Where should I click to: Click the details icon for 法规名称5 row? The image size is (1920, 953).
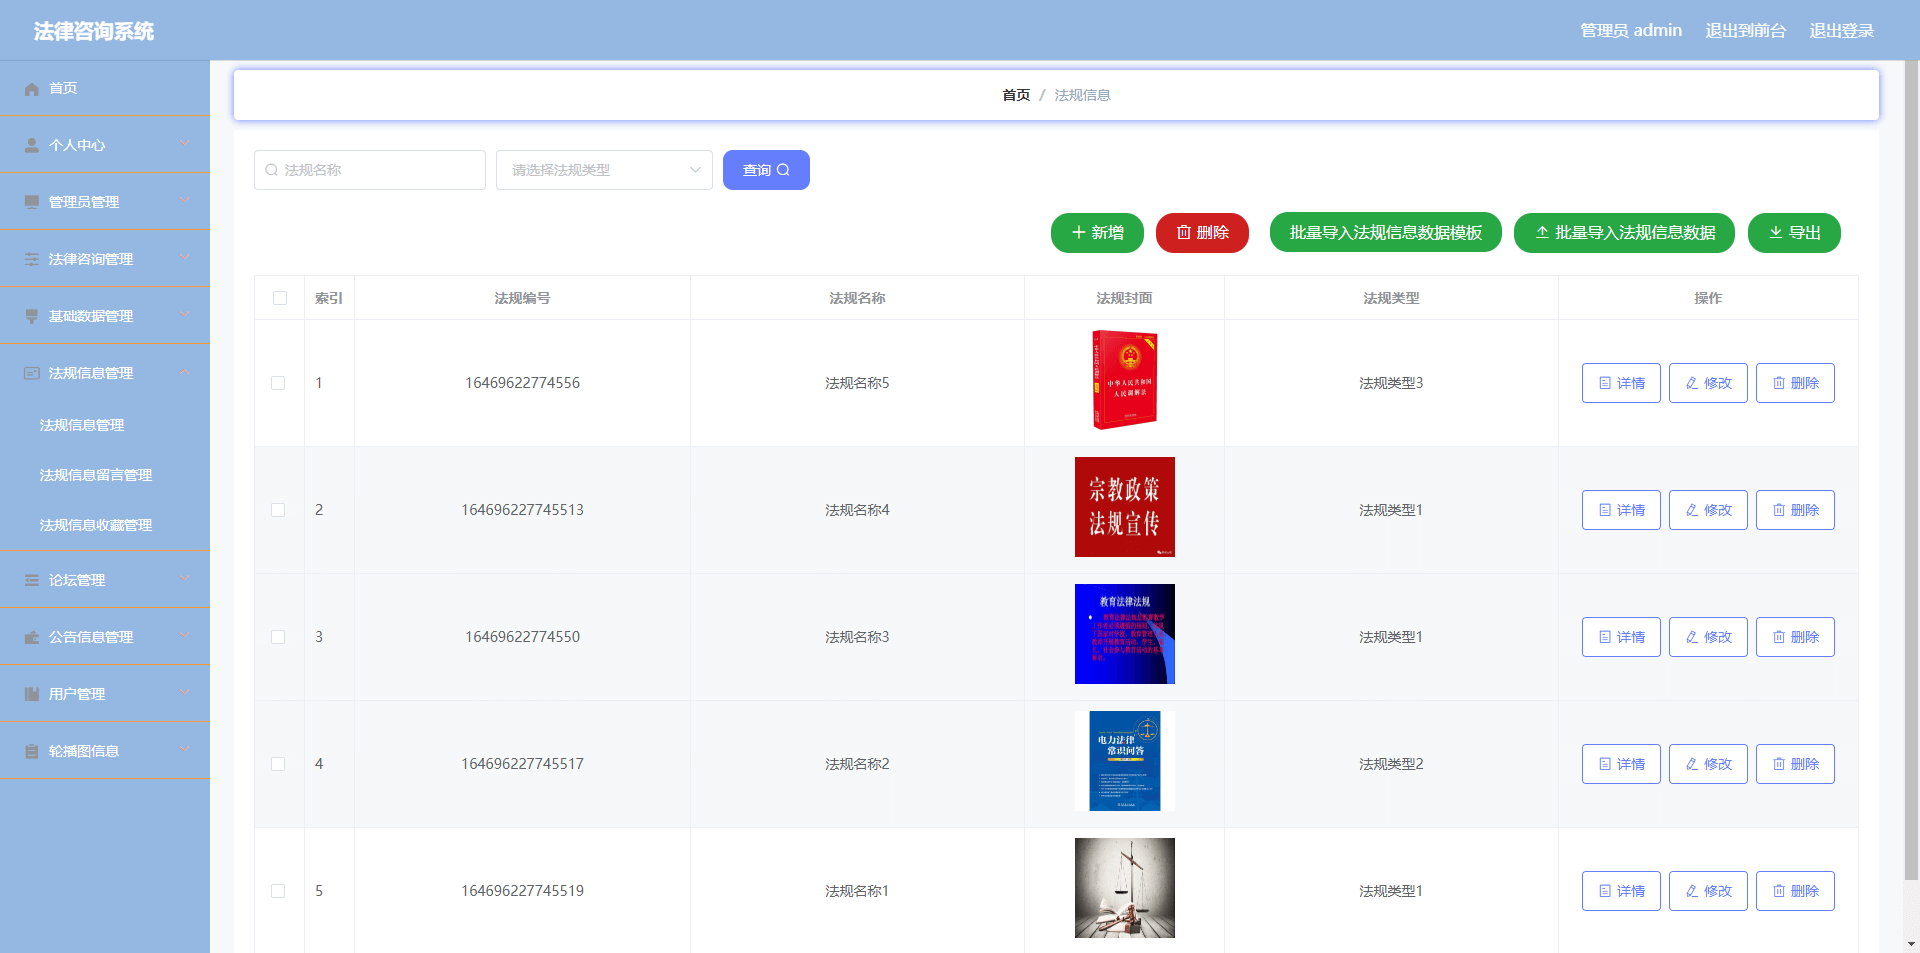click(x=1605, y=383)
